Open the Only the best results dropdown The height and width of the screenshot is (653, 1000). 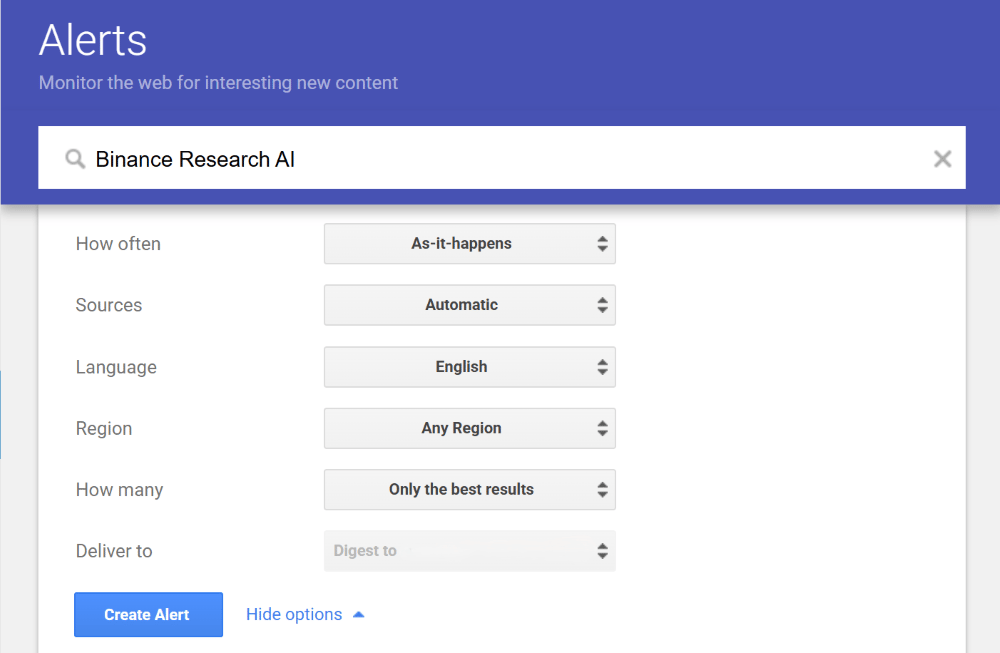(461, 490)
